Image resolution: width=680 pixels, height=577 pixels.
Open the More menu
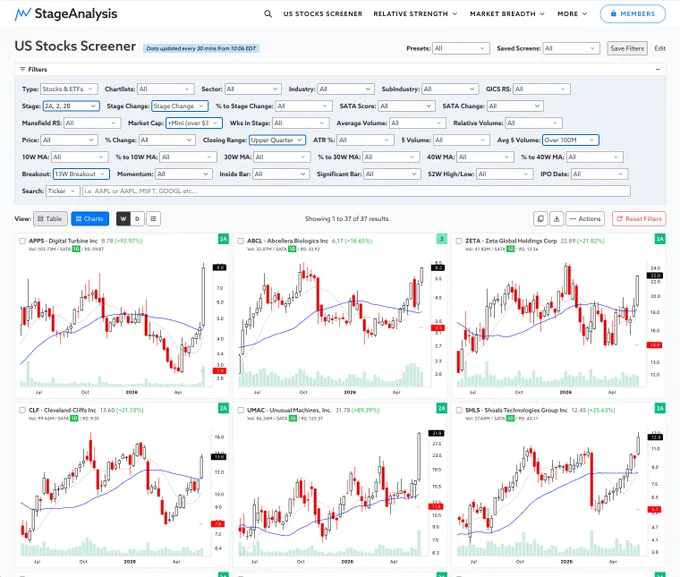tap(572, 14)
